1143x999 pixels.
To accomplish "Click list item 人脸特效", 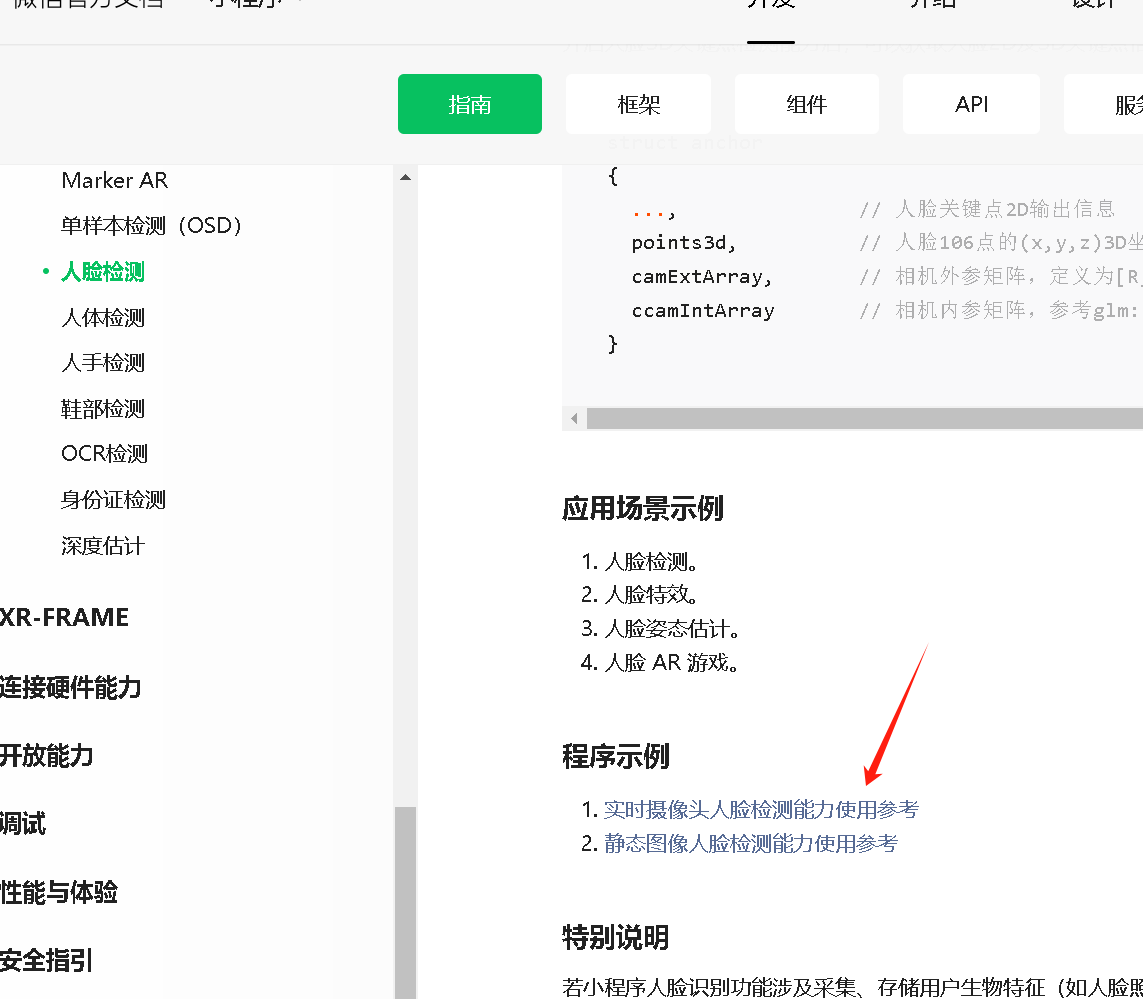I will click(651, 594).
